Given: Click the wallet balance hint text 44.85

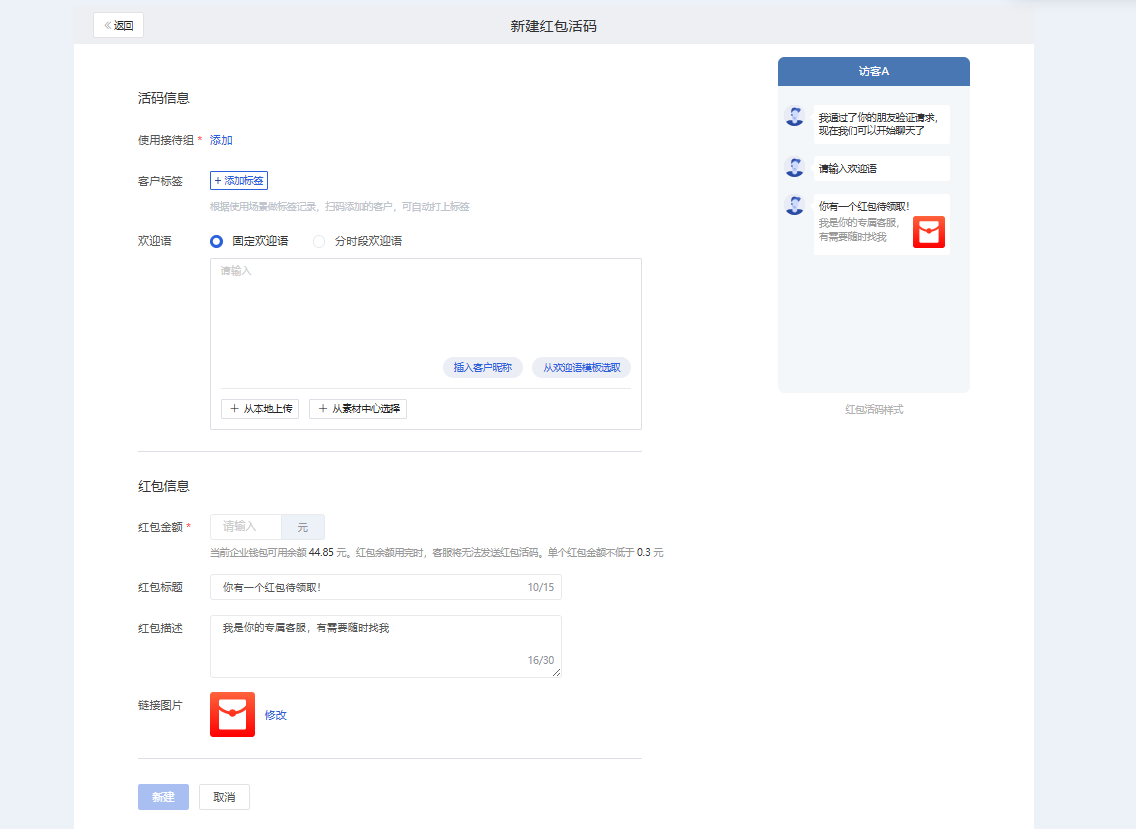Looking at the screenshot, I should (321, 552).
